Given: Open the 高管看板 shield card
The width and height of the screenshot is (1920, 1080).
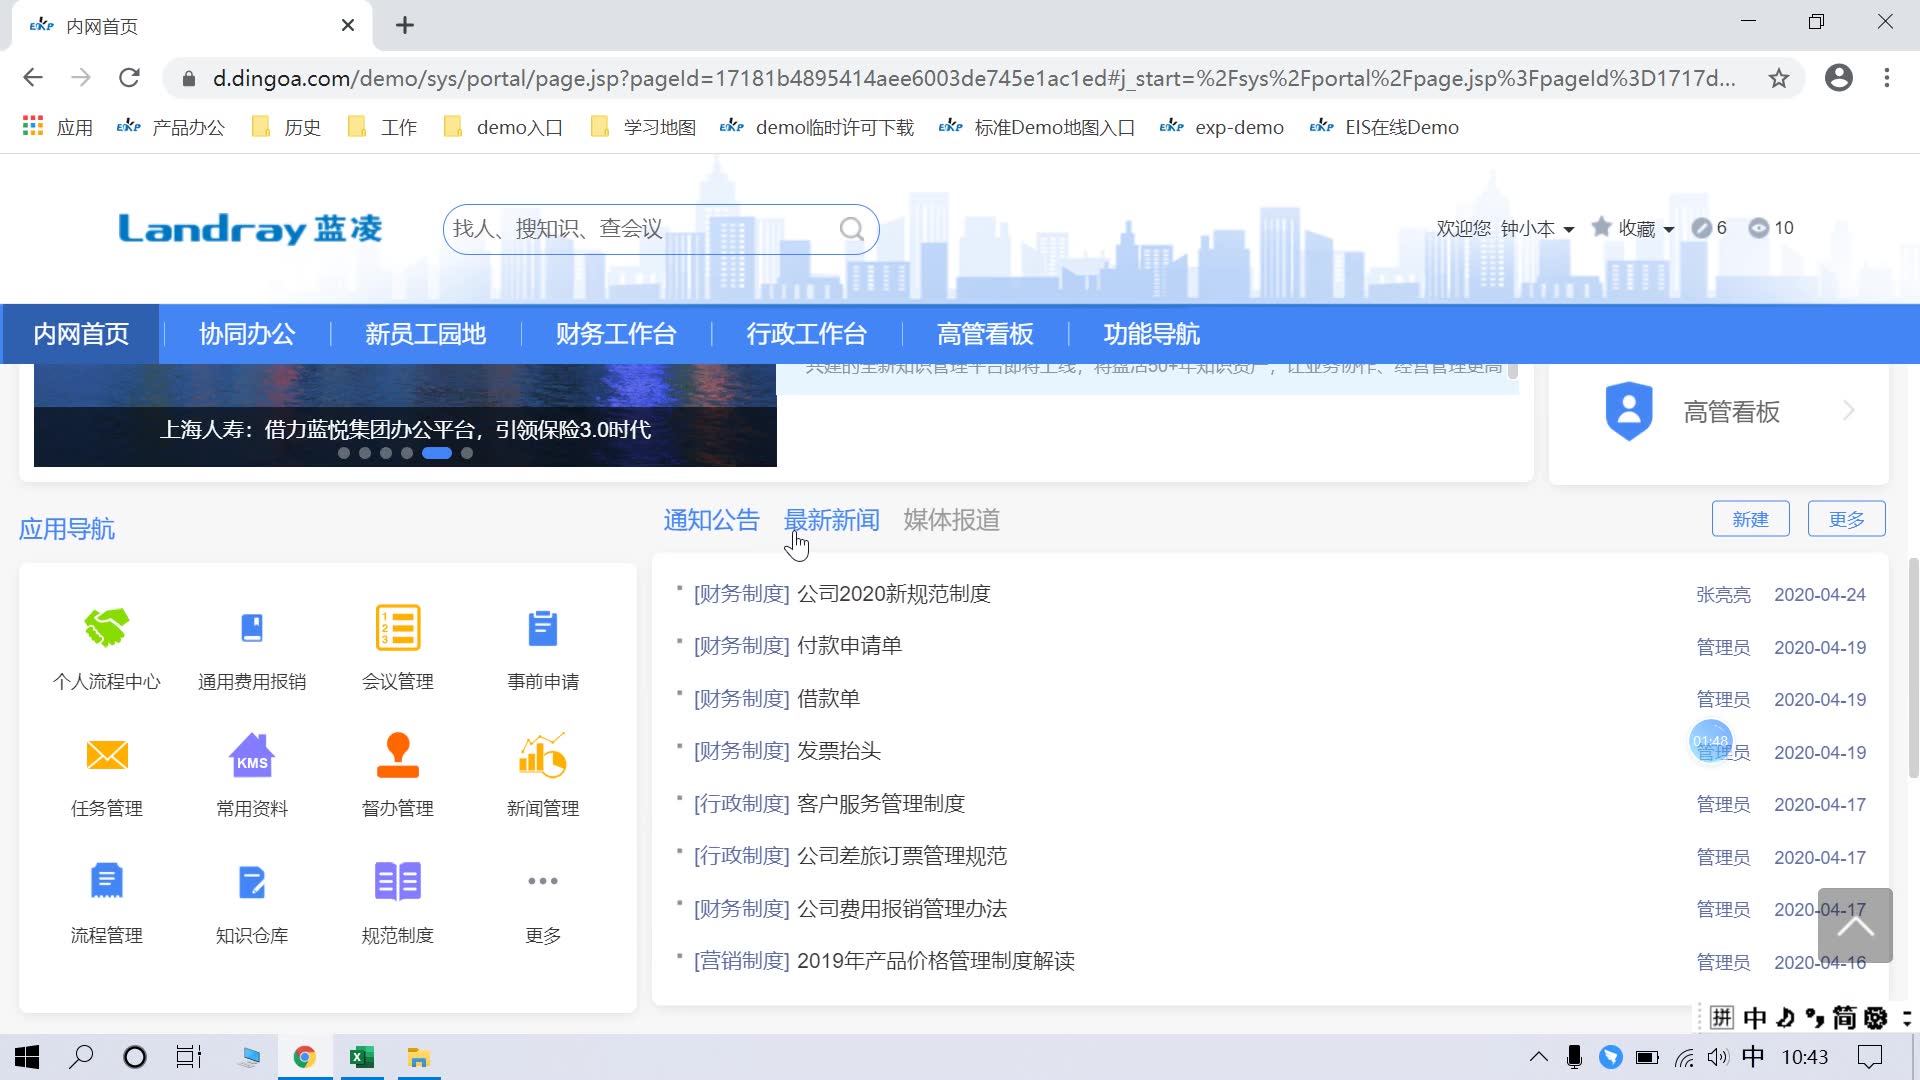Looking at the screenshot, I should [x=1719, y=411].
